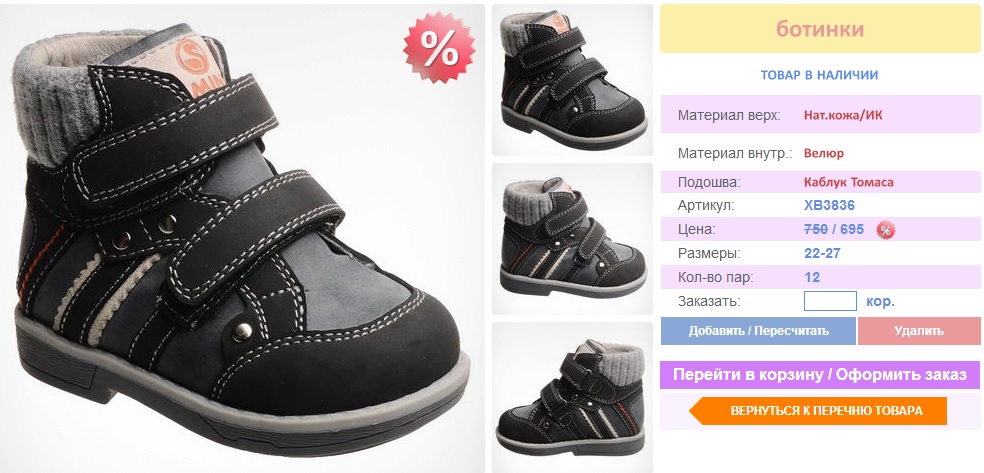This screenshot has height=473, width=984.
Task: Click the large main boot product image
Action: 242,238
